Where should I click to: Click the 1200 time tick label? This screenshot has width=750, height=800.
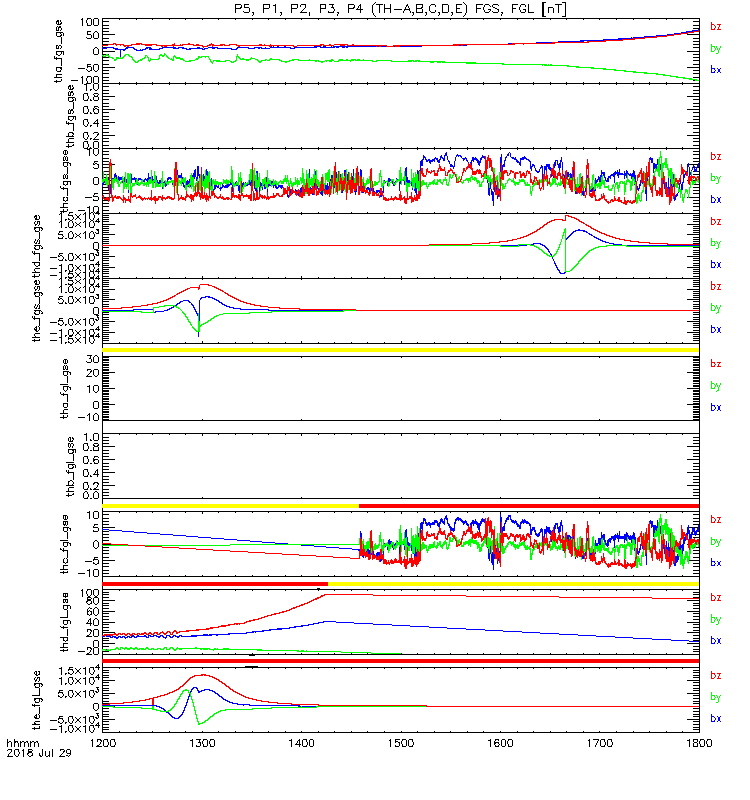pyautogui.click(x=103, y=743)
